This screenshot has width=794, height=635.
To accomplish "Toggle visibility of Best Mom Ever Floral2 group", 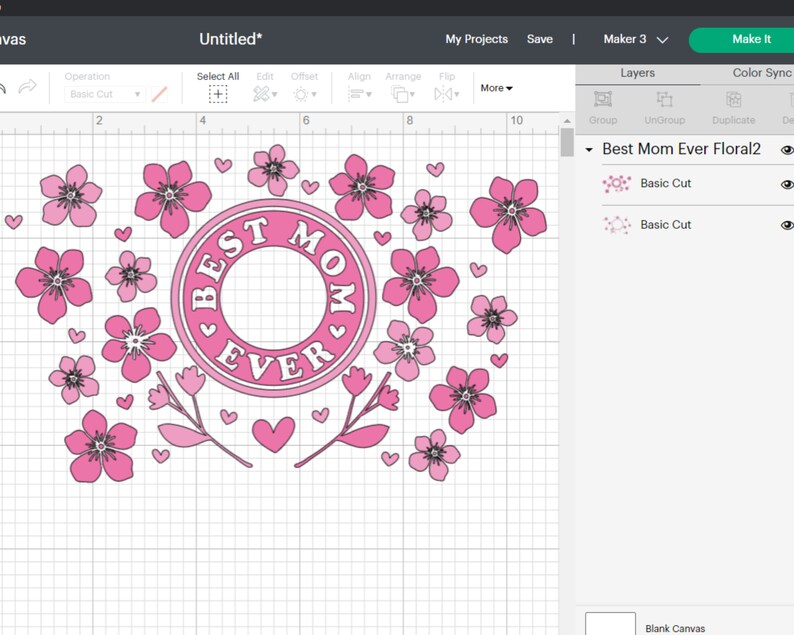I will click(787, 150).
